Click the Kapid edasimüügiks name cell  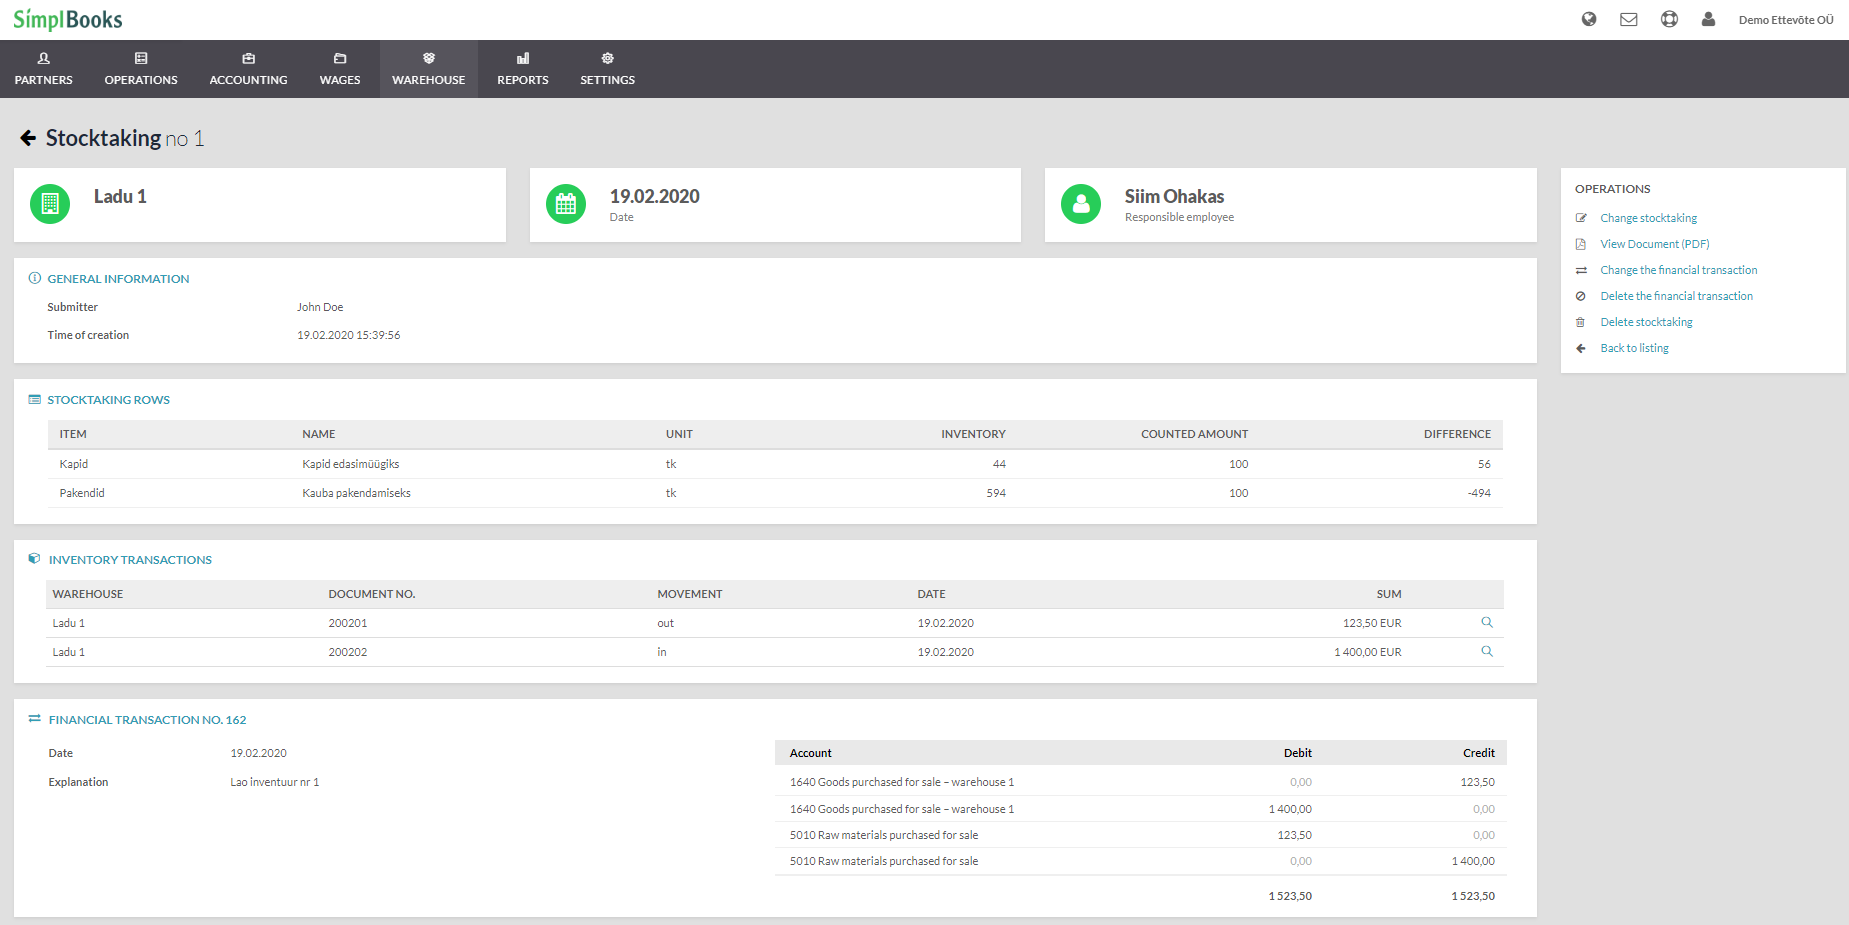pyautogui.click(x=351, y=464)
